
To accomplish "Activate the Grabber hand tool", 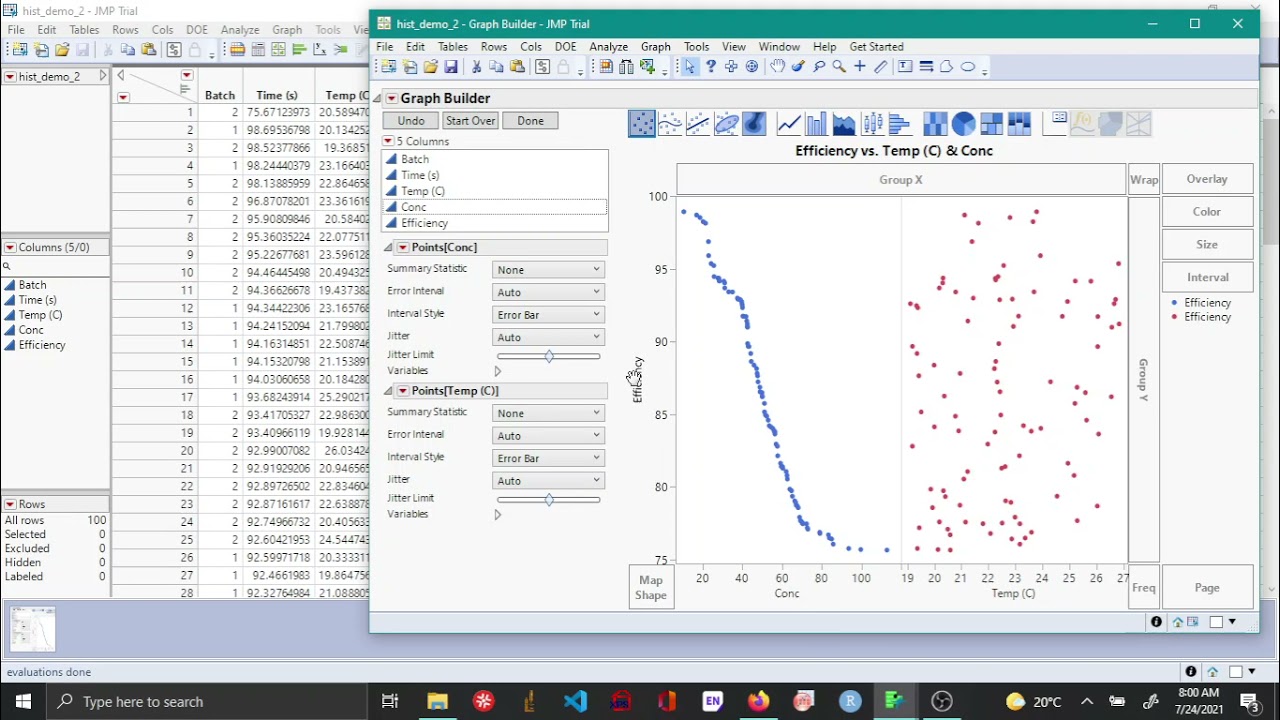I will [777, 67].
